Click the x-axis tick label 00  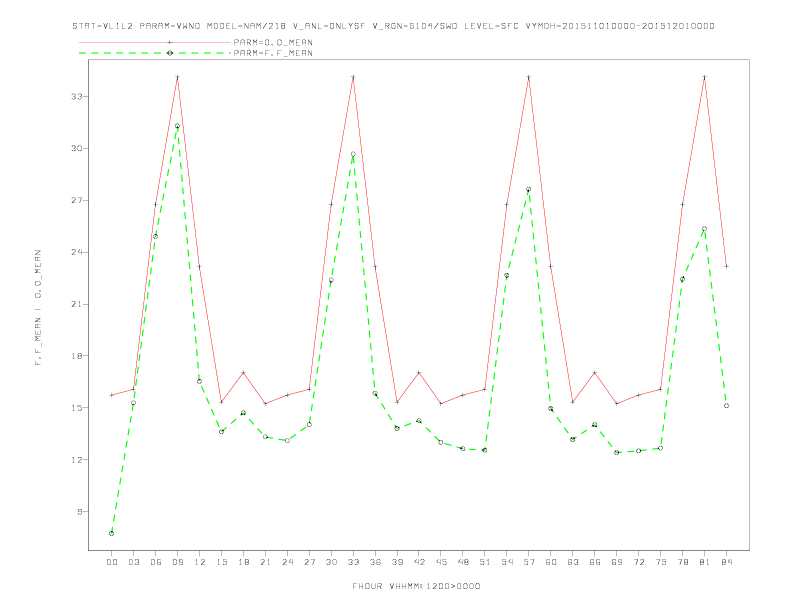[112, 562]
